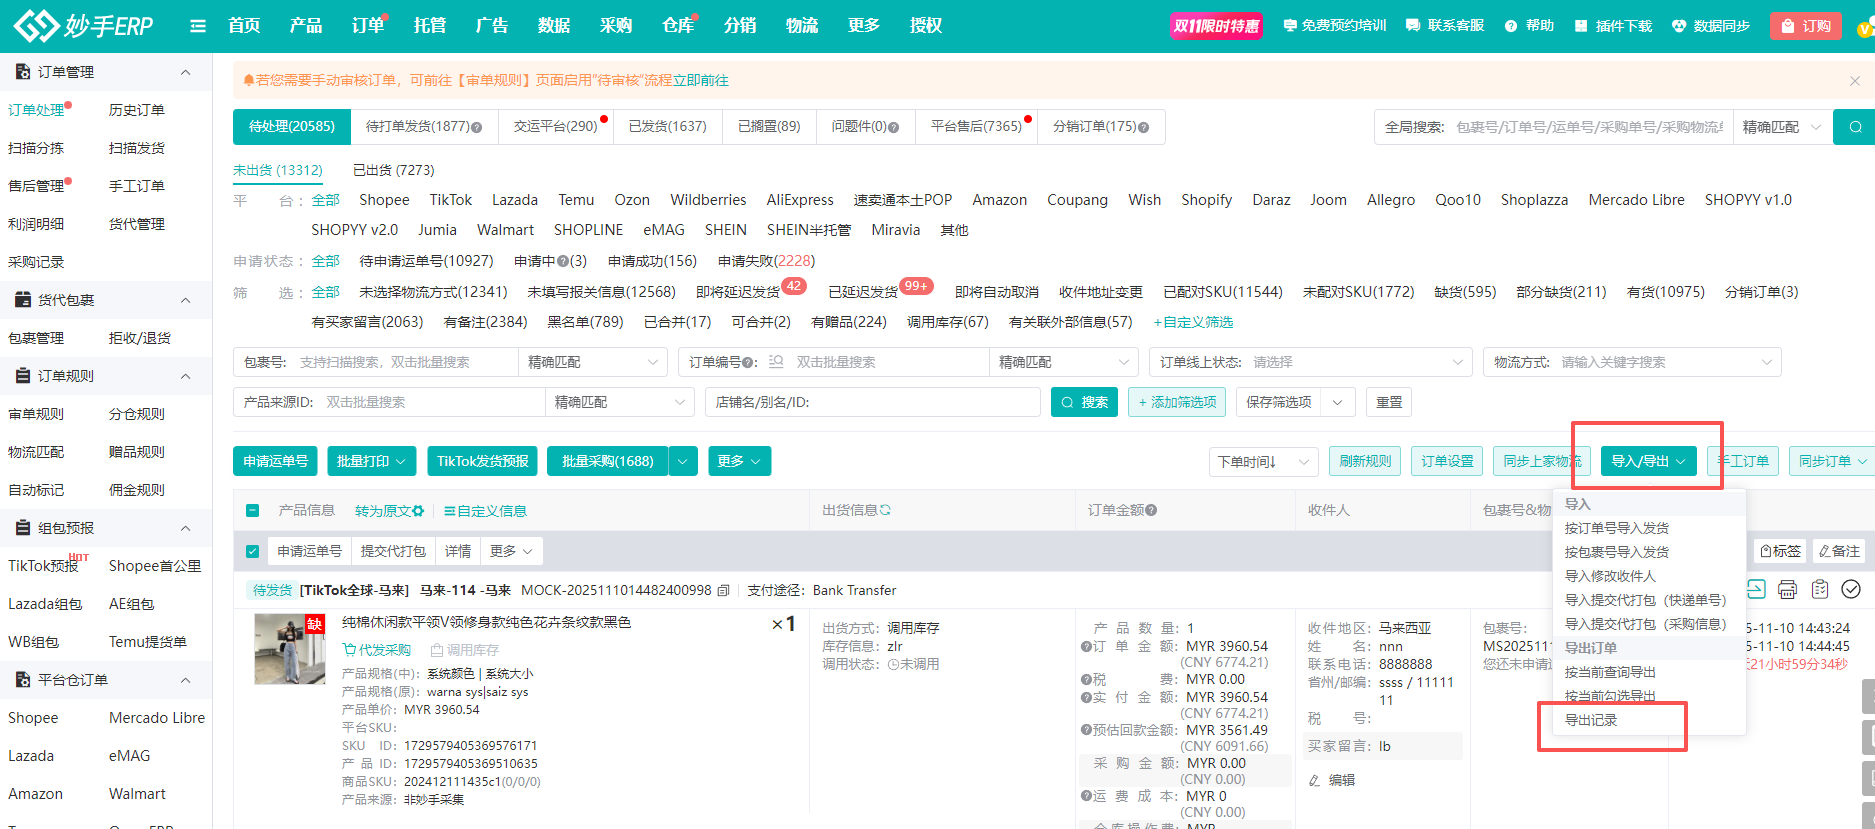Click the global search magnifier button
1875x829 pixels.
point(1855,127)
